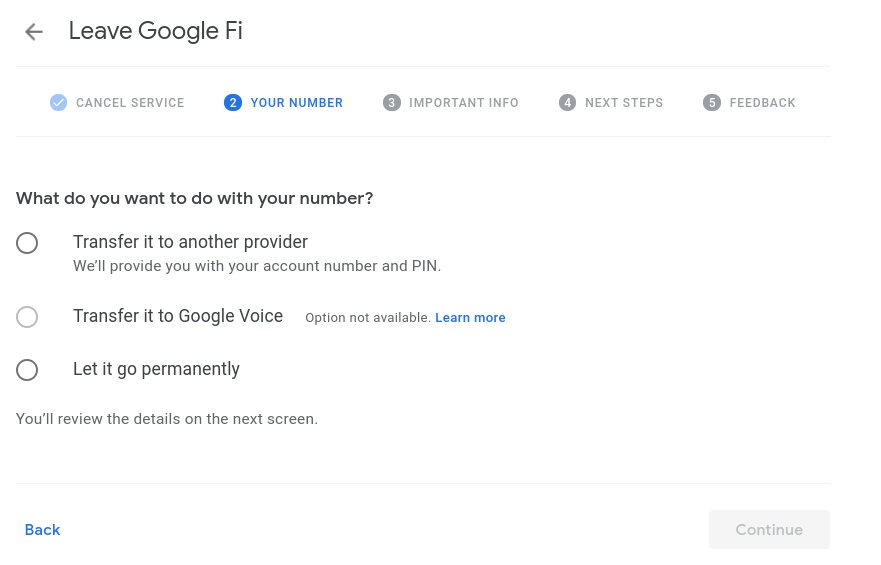Image resolution: width=881 pixels, height=565 pixels.
Task: Select the Transfer it to Google Voice radio
Action: pyautogui.click(x=27, y=317)
